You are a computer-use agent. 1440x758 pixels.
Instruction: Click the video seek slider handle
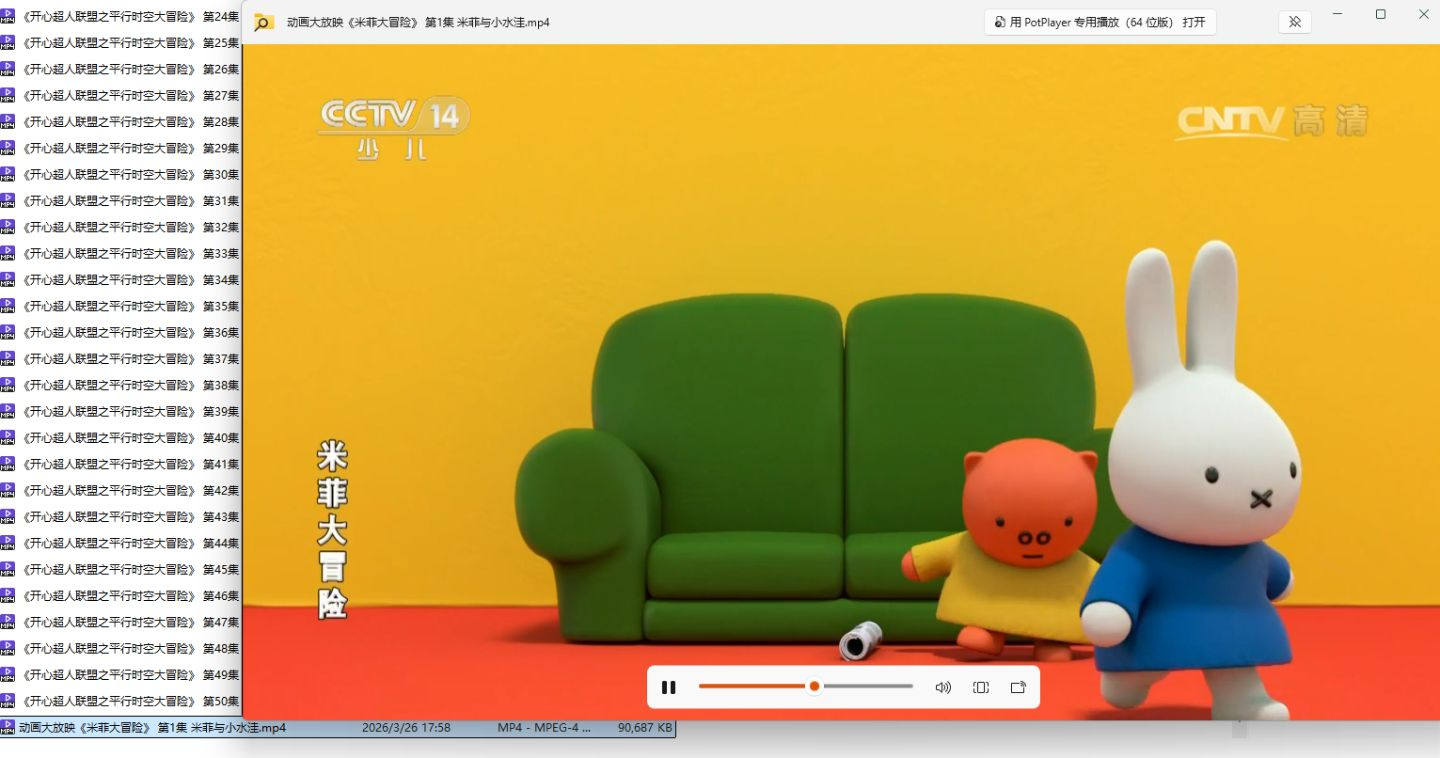pos(814,687)
